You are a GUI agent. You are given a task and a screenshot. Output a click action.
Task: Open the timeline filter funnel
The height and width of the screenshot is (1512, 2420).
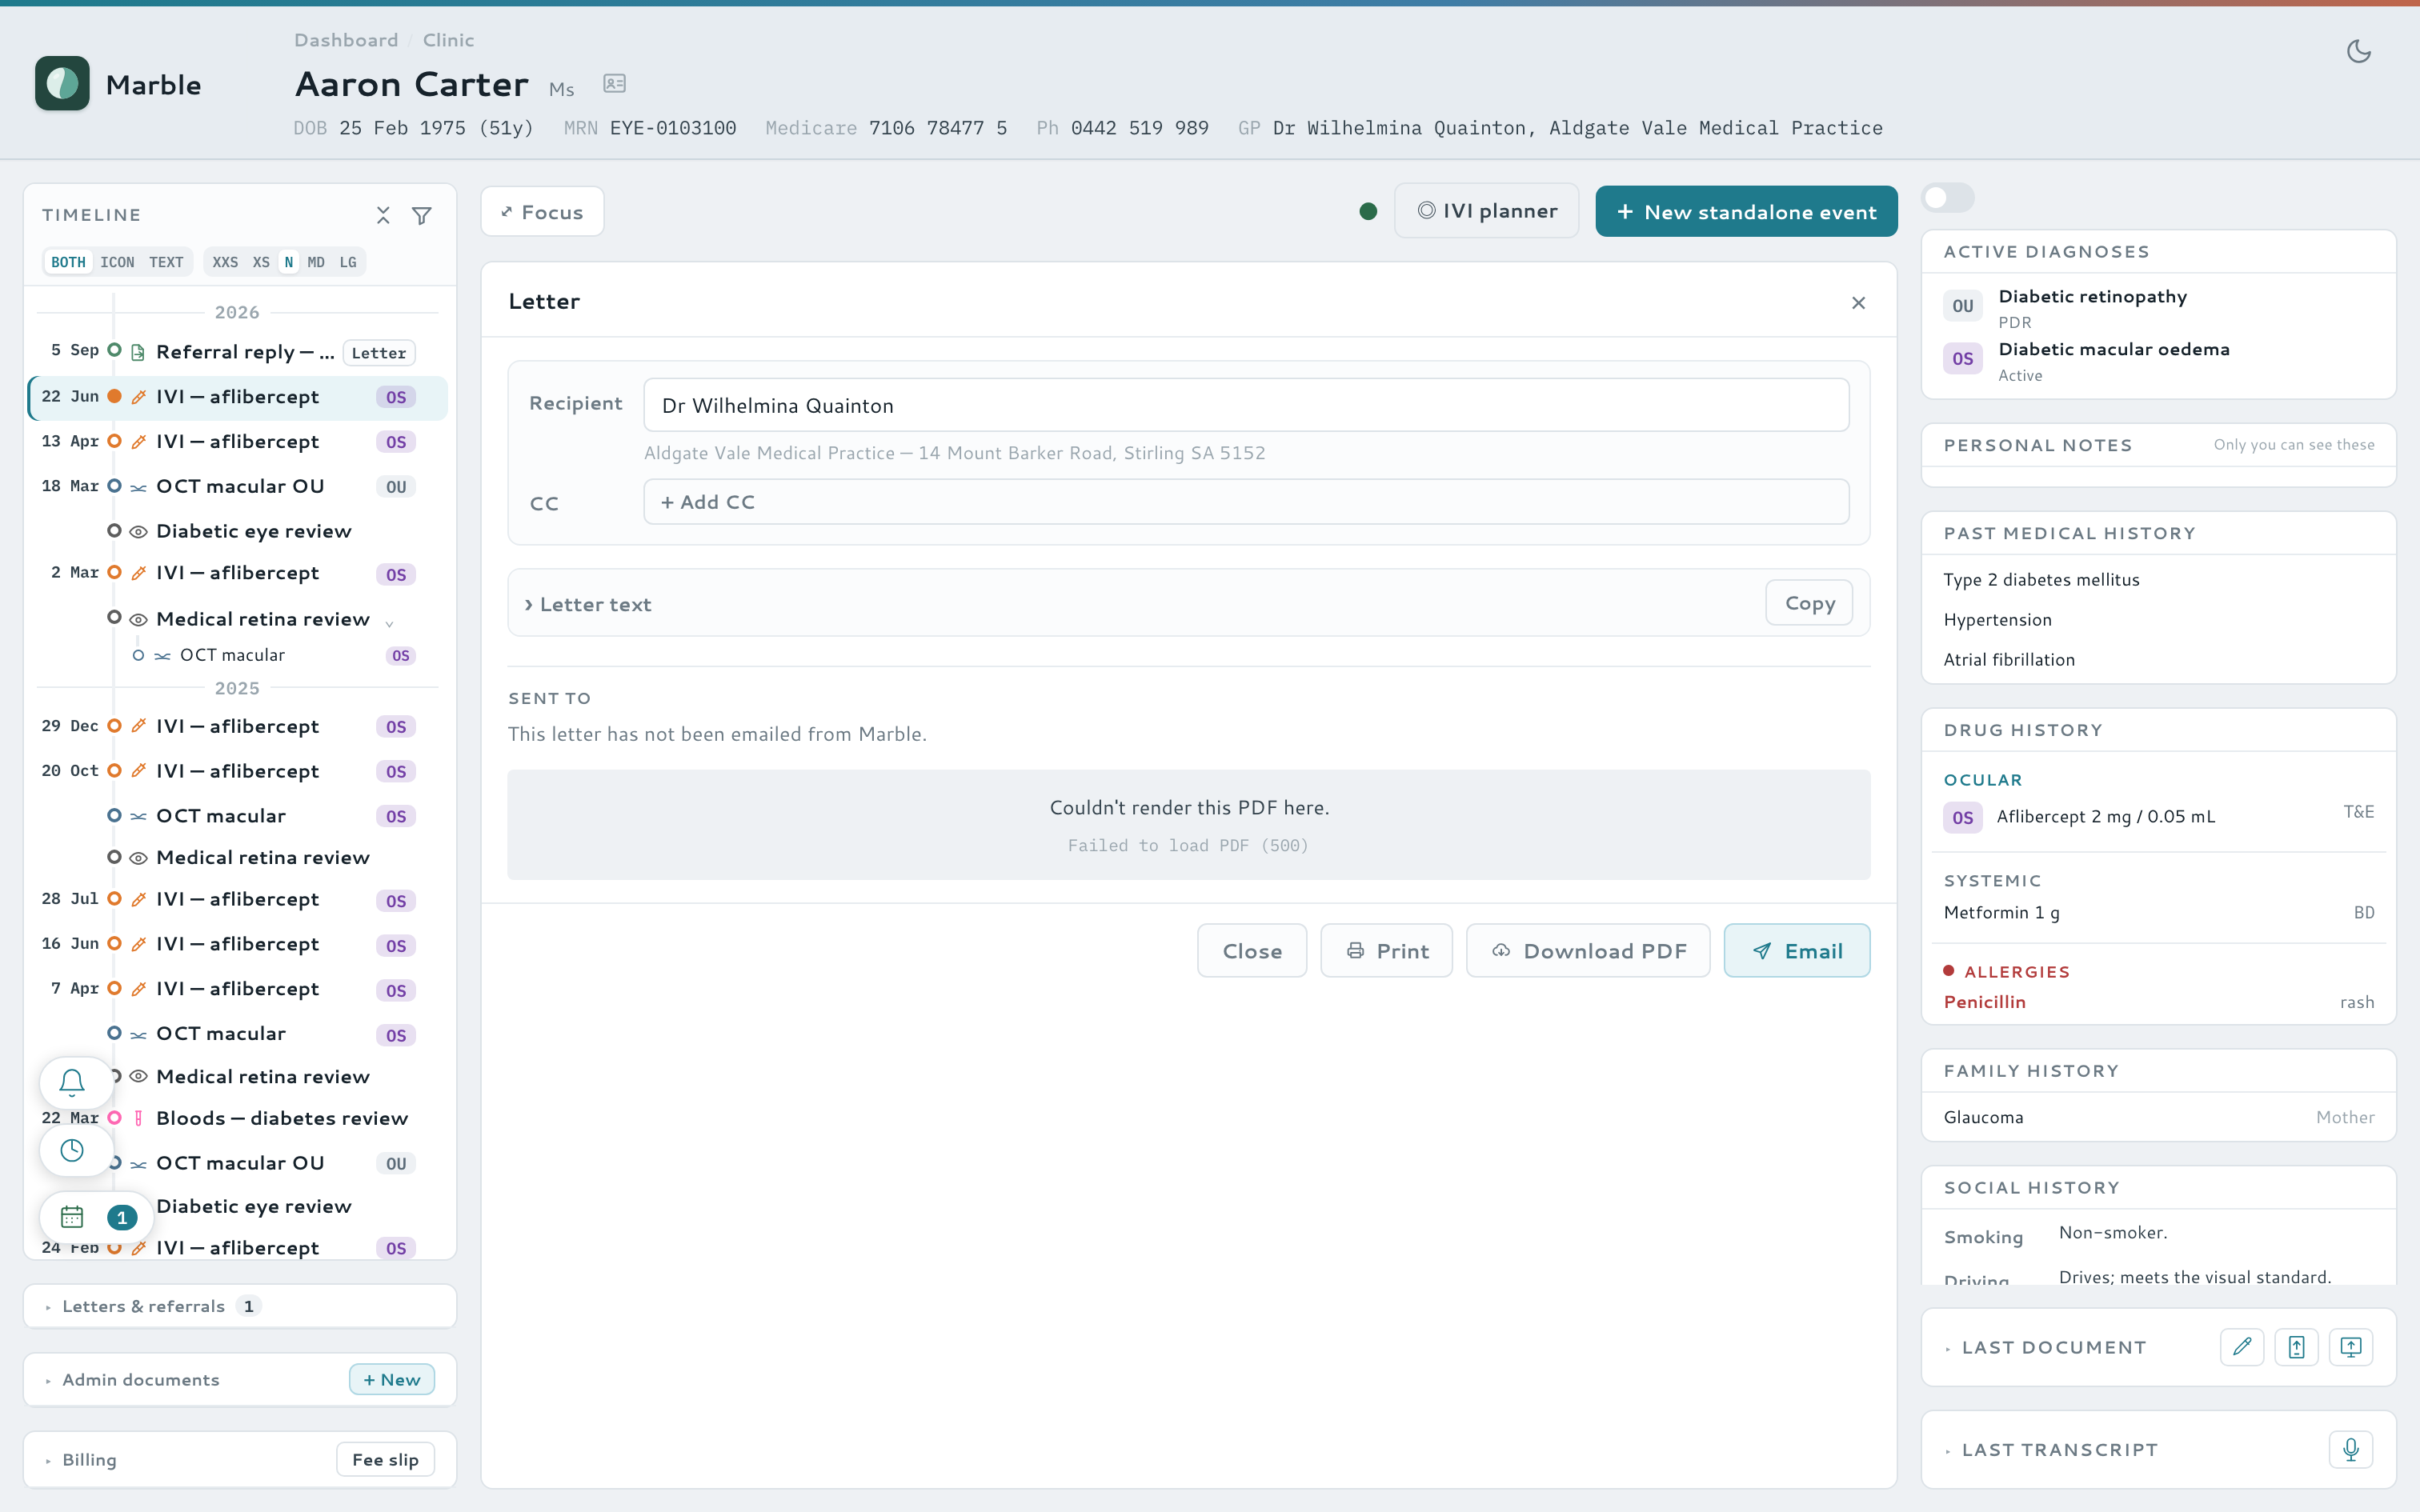click(422, 215)
